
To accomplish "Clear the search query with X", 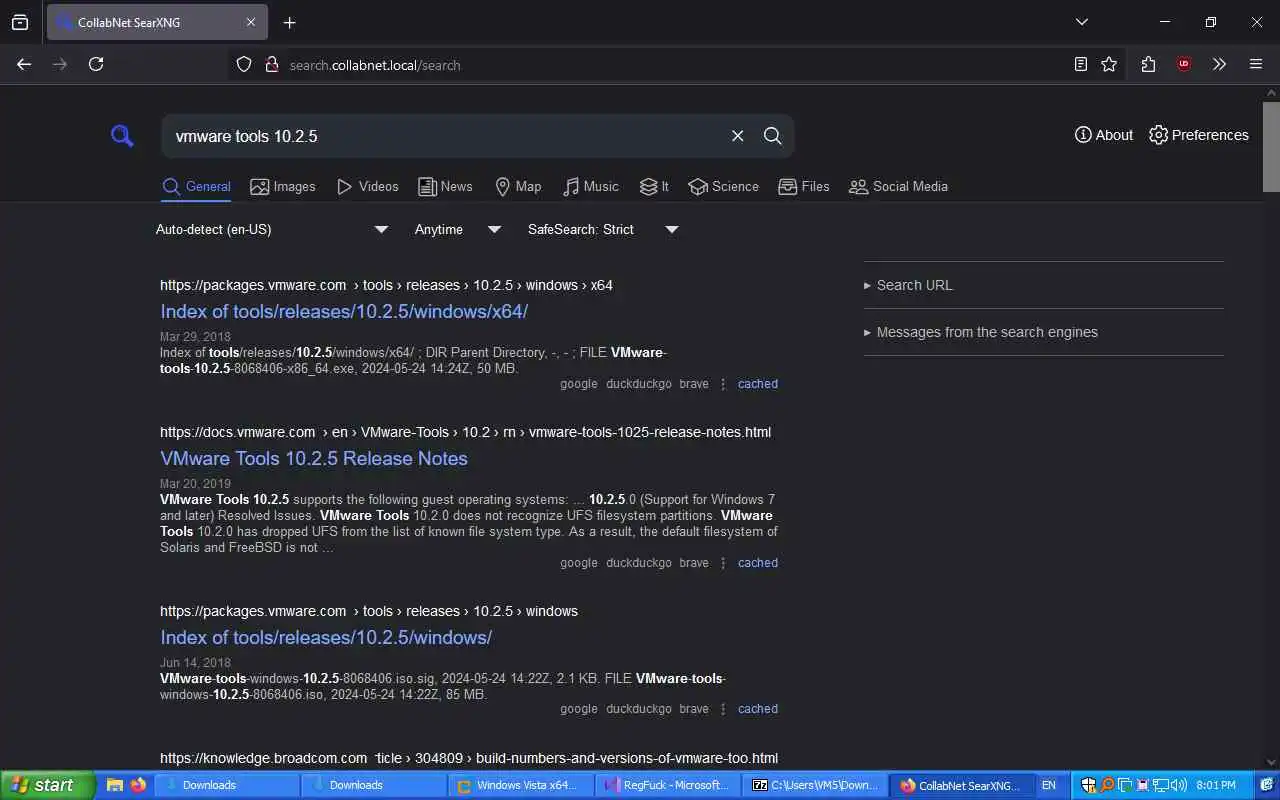I will click(x=737, y=136).
